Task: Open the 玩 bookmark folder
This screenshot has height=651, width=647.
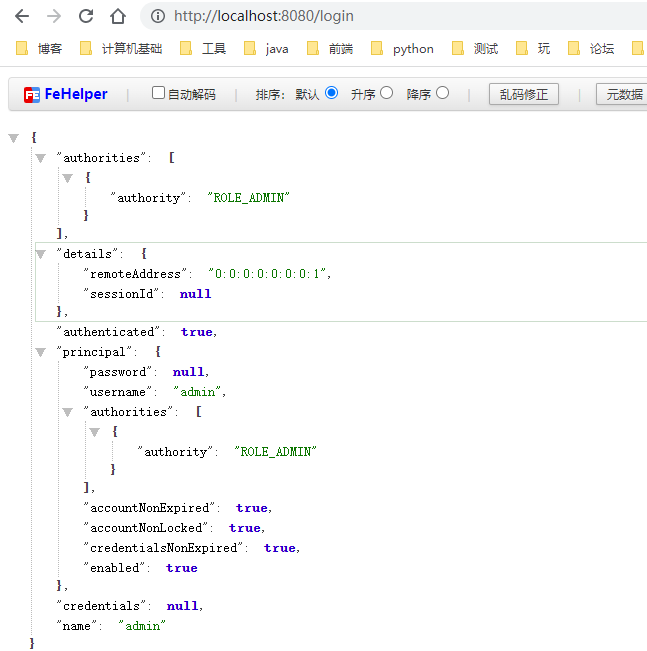Action: pyautogui.click(x=533, y=49)
